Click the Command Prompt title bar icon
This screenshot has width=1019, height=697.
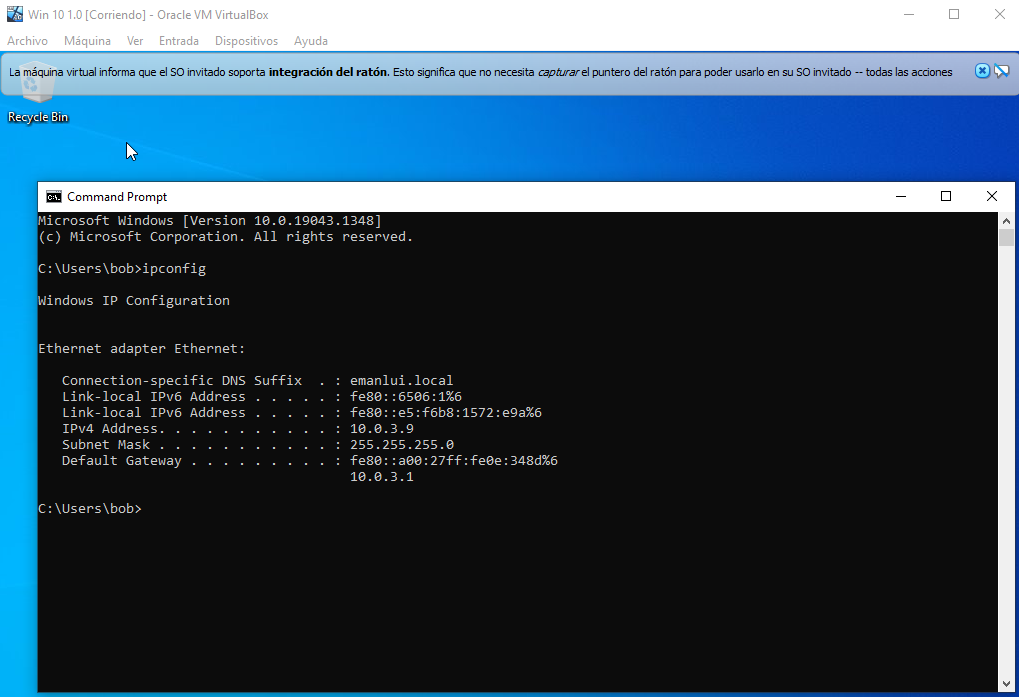pos(53,197)
